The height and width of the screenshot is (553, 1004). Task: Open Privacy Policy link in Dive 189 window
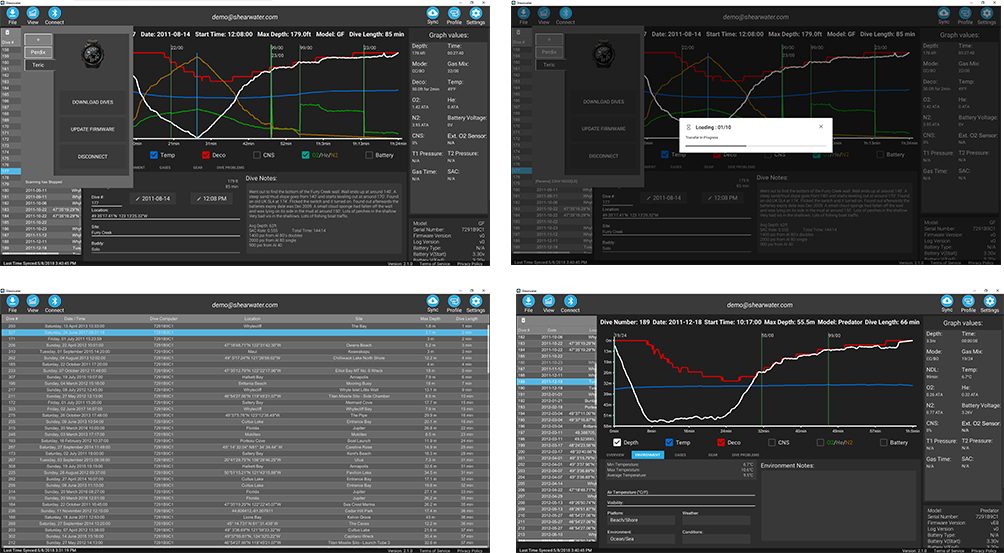(x=985, y=550)
